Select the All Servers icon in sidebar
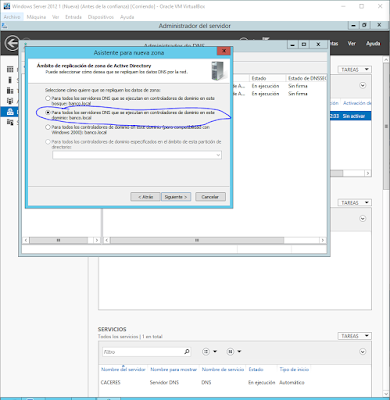The width and height of the screenshot is (390, 400). click(x=10, y=91)
